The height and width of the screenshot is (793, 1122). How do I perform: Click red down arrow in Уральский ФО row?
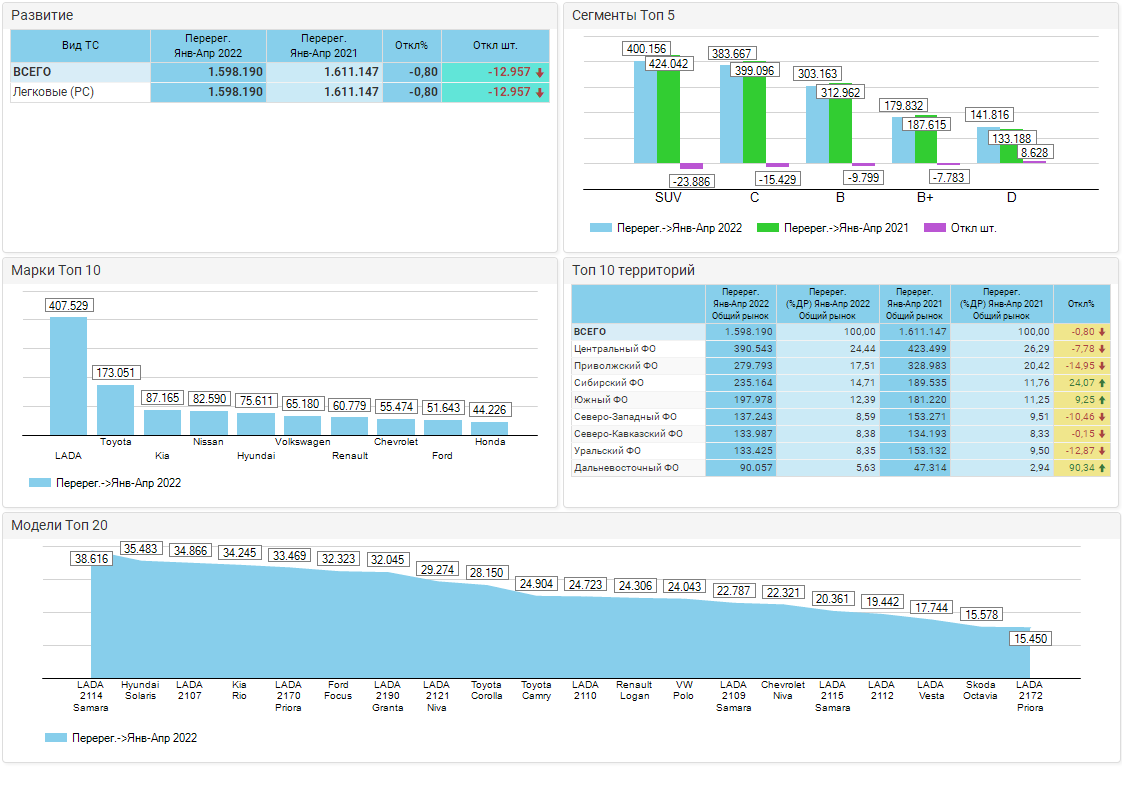point(1102,451)
